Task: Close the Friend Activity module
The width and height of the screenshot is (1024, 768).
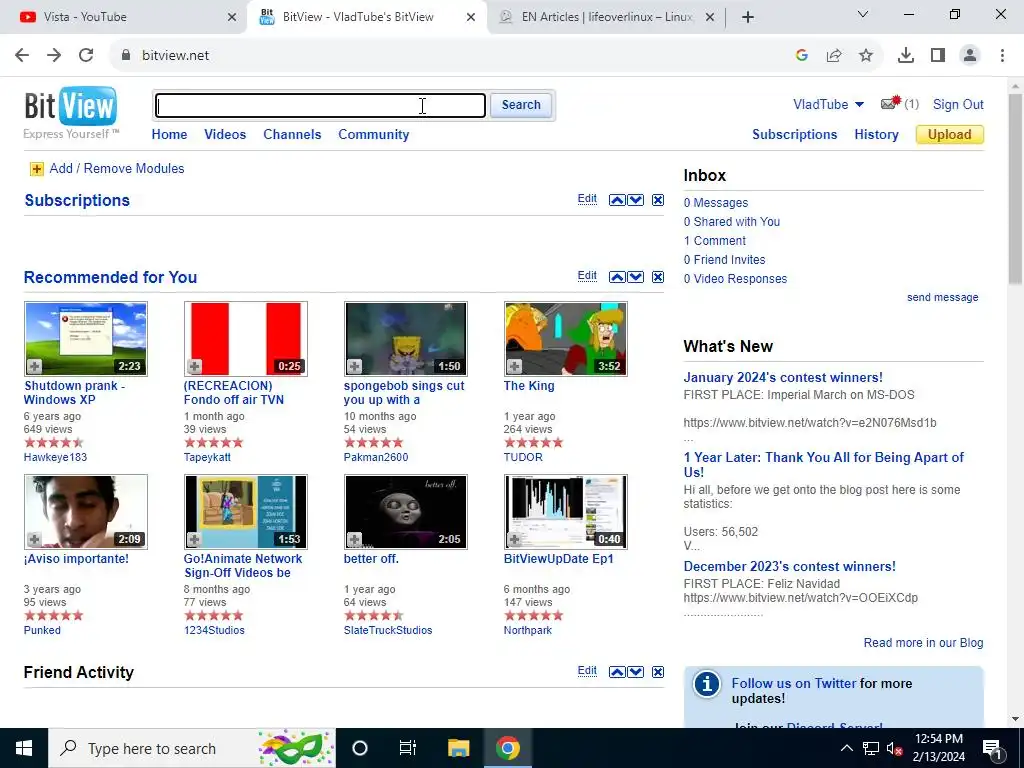Action: pos(658,672)
